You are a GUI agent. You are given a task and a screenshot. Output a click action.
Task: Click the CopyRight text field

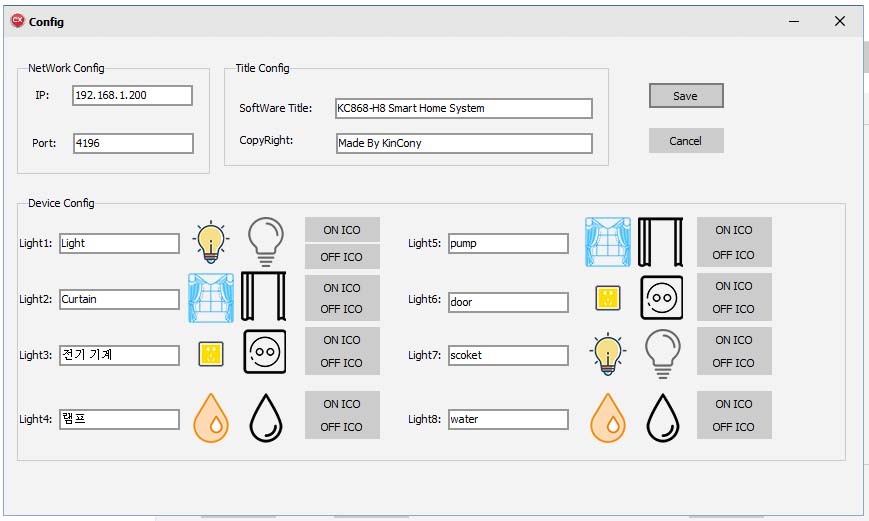[x=464, y=143]
